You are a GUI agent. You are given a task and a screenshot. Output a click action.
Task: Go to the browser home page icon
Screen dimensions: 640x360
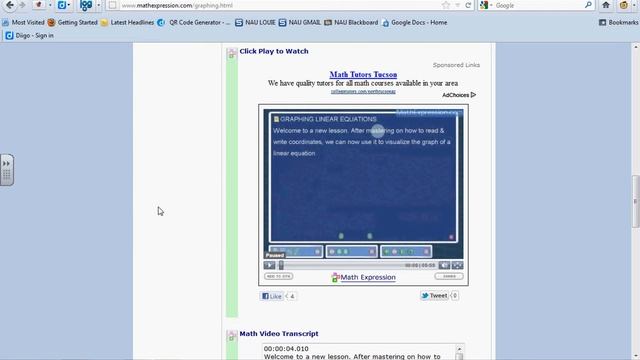click(606, 5)
